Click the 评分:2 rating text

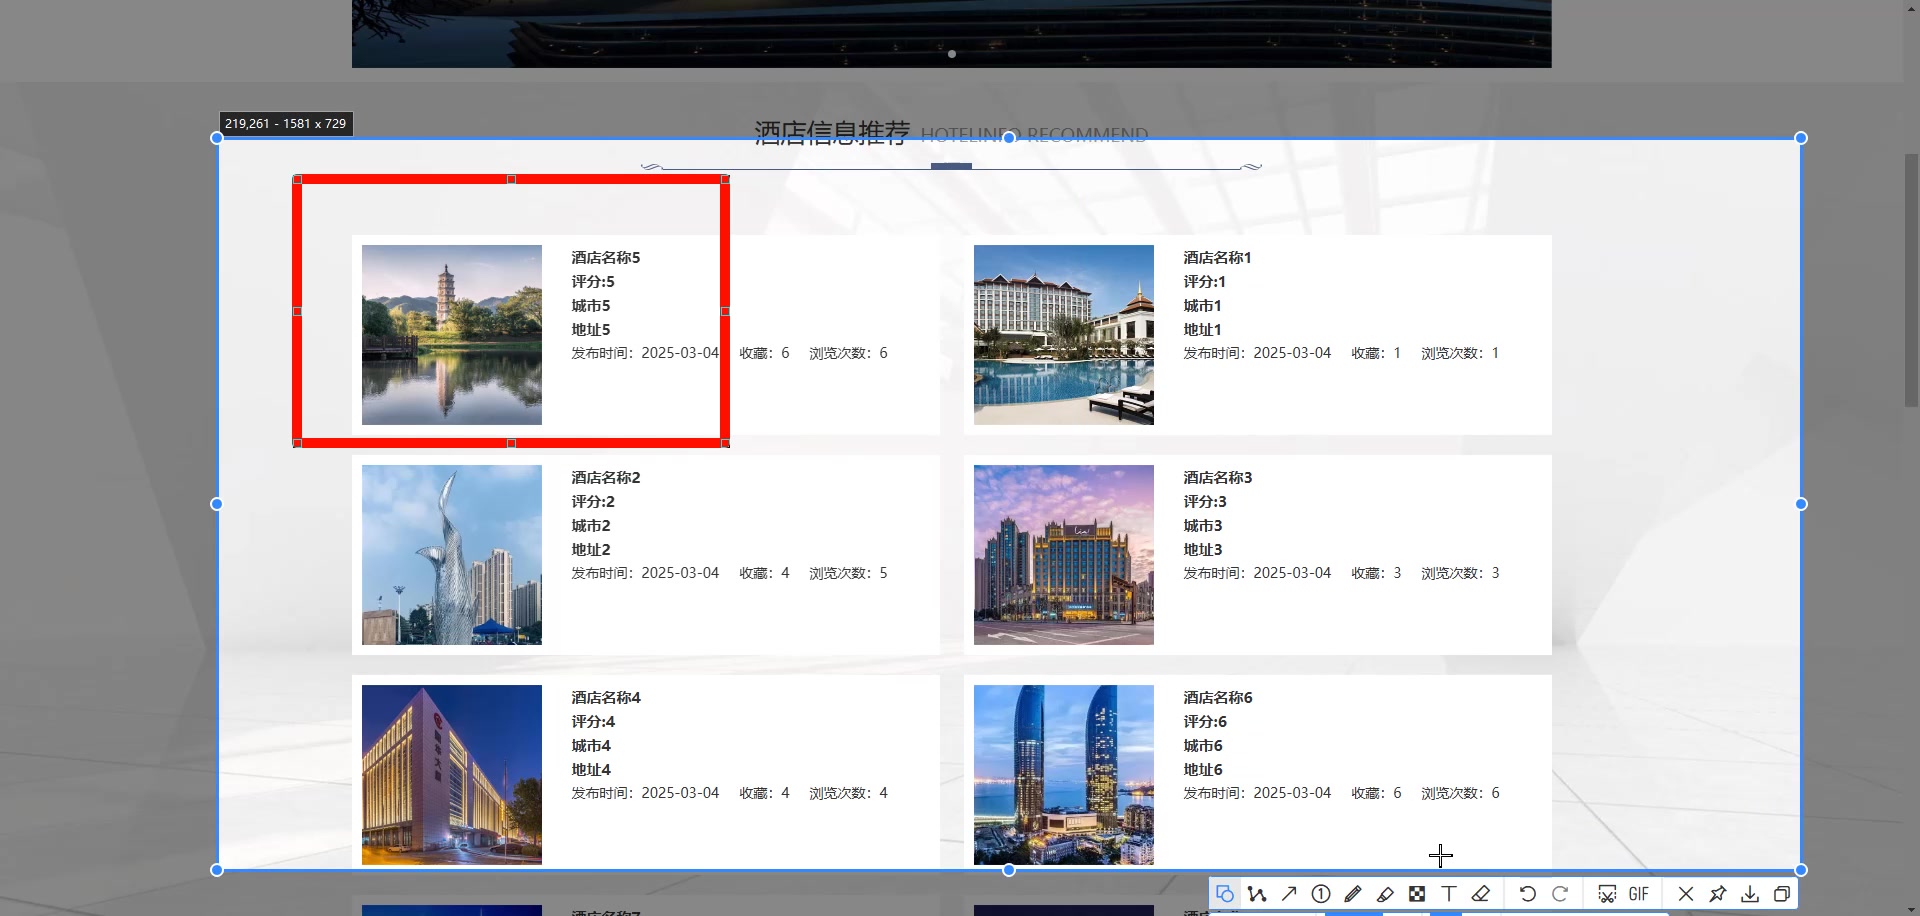tap(593, 502)
